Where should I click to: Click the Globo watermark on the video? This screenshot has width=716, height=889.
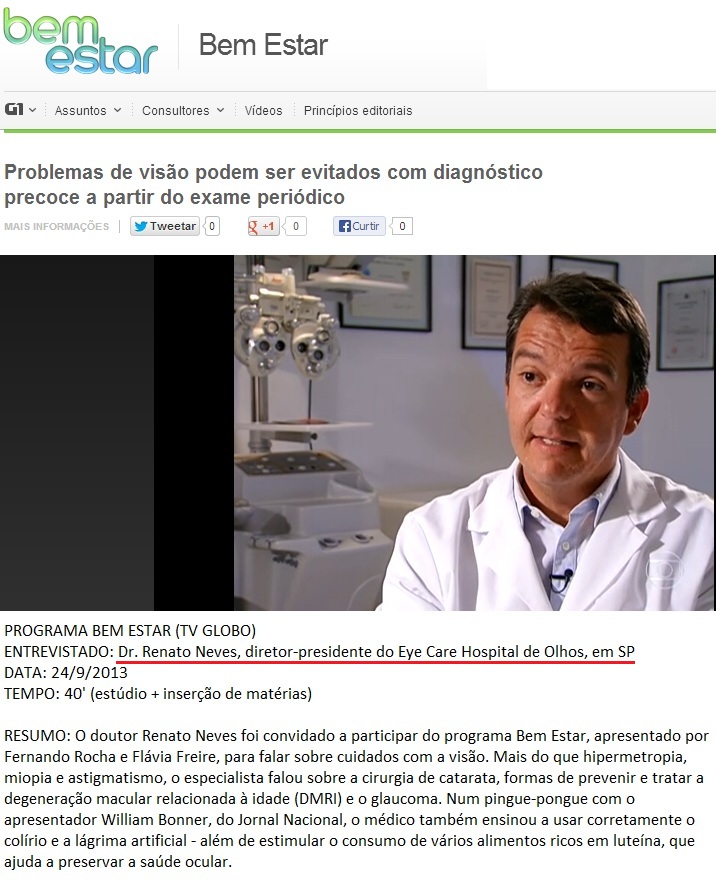(665, 569)
